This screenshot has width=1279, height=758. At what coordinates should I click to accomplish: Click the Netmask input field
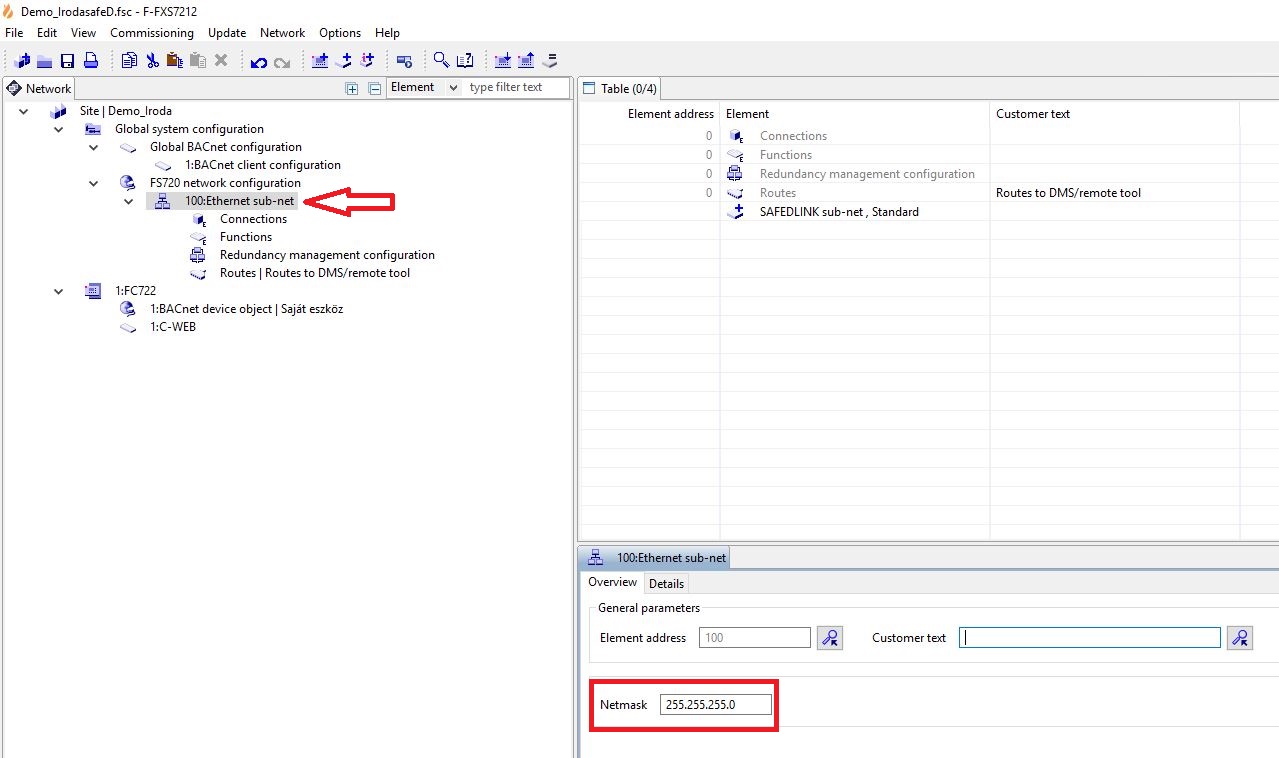click(716, 705)
